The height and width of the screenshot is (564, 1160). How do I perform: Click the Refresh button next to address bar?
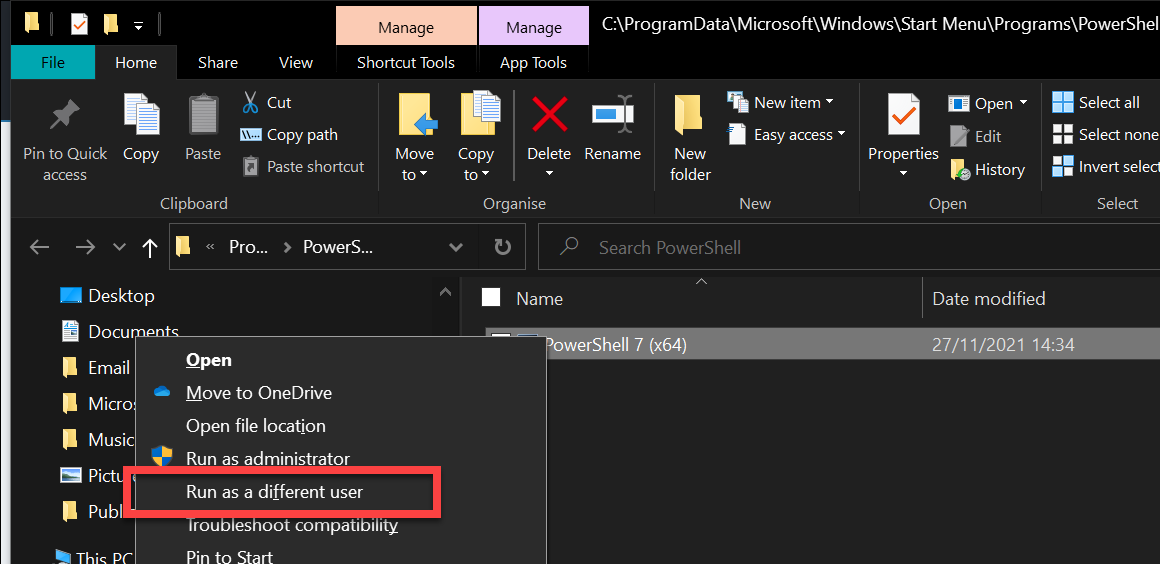502,246
